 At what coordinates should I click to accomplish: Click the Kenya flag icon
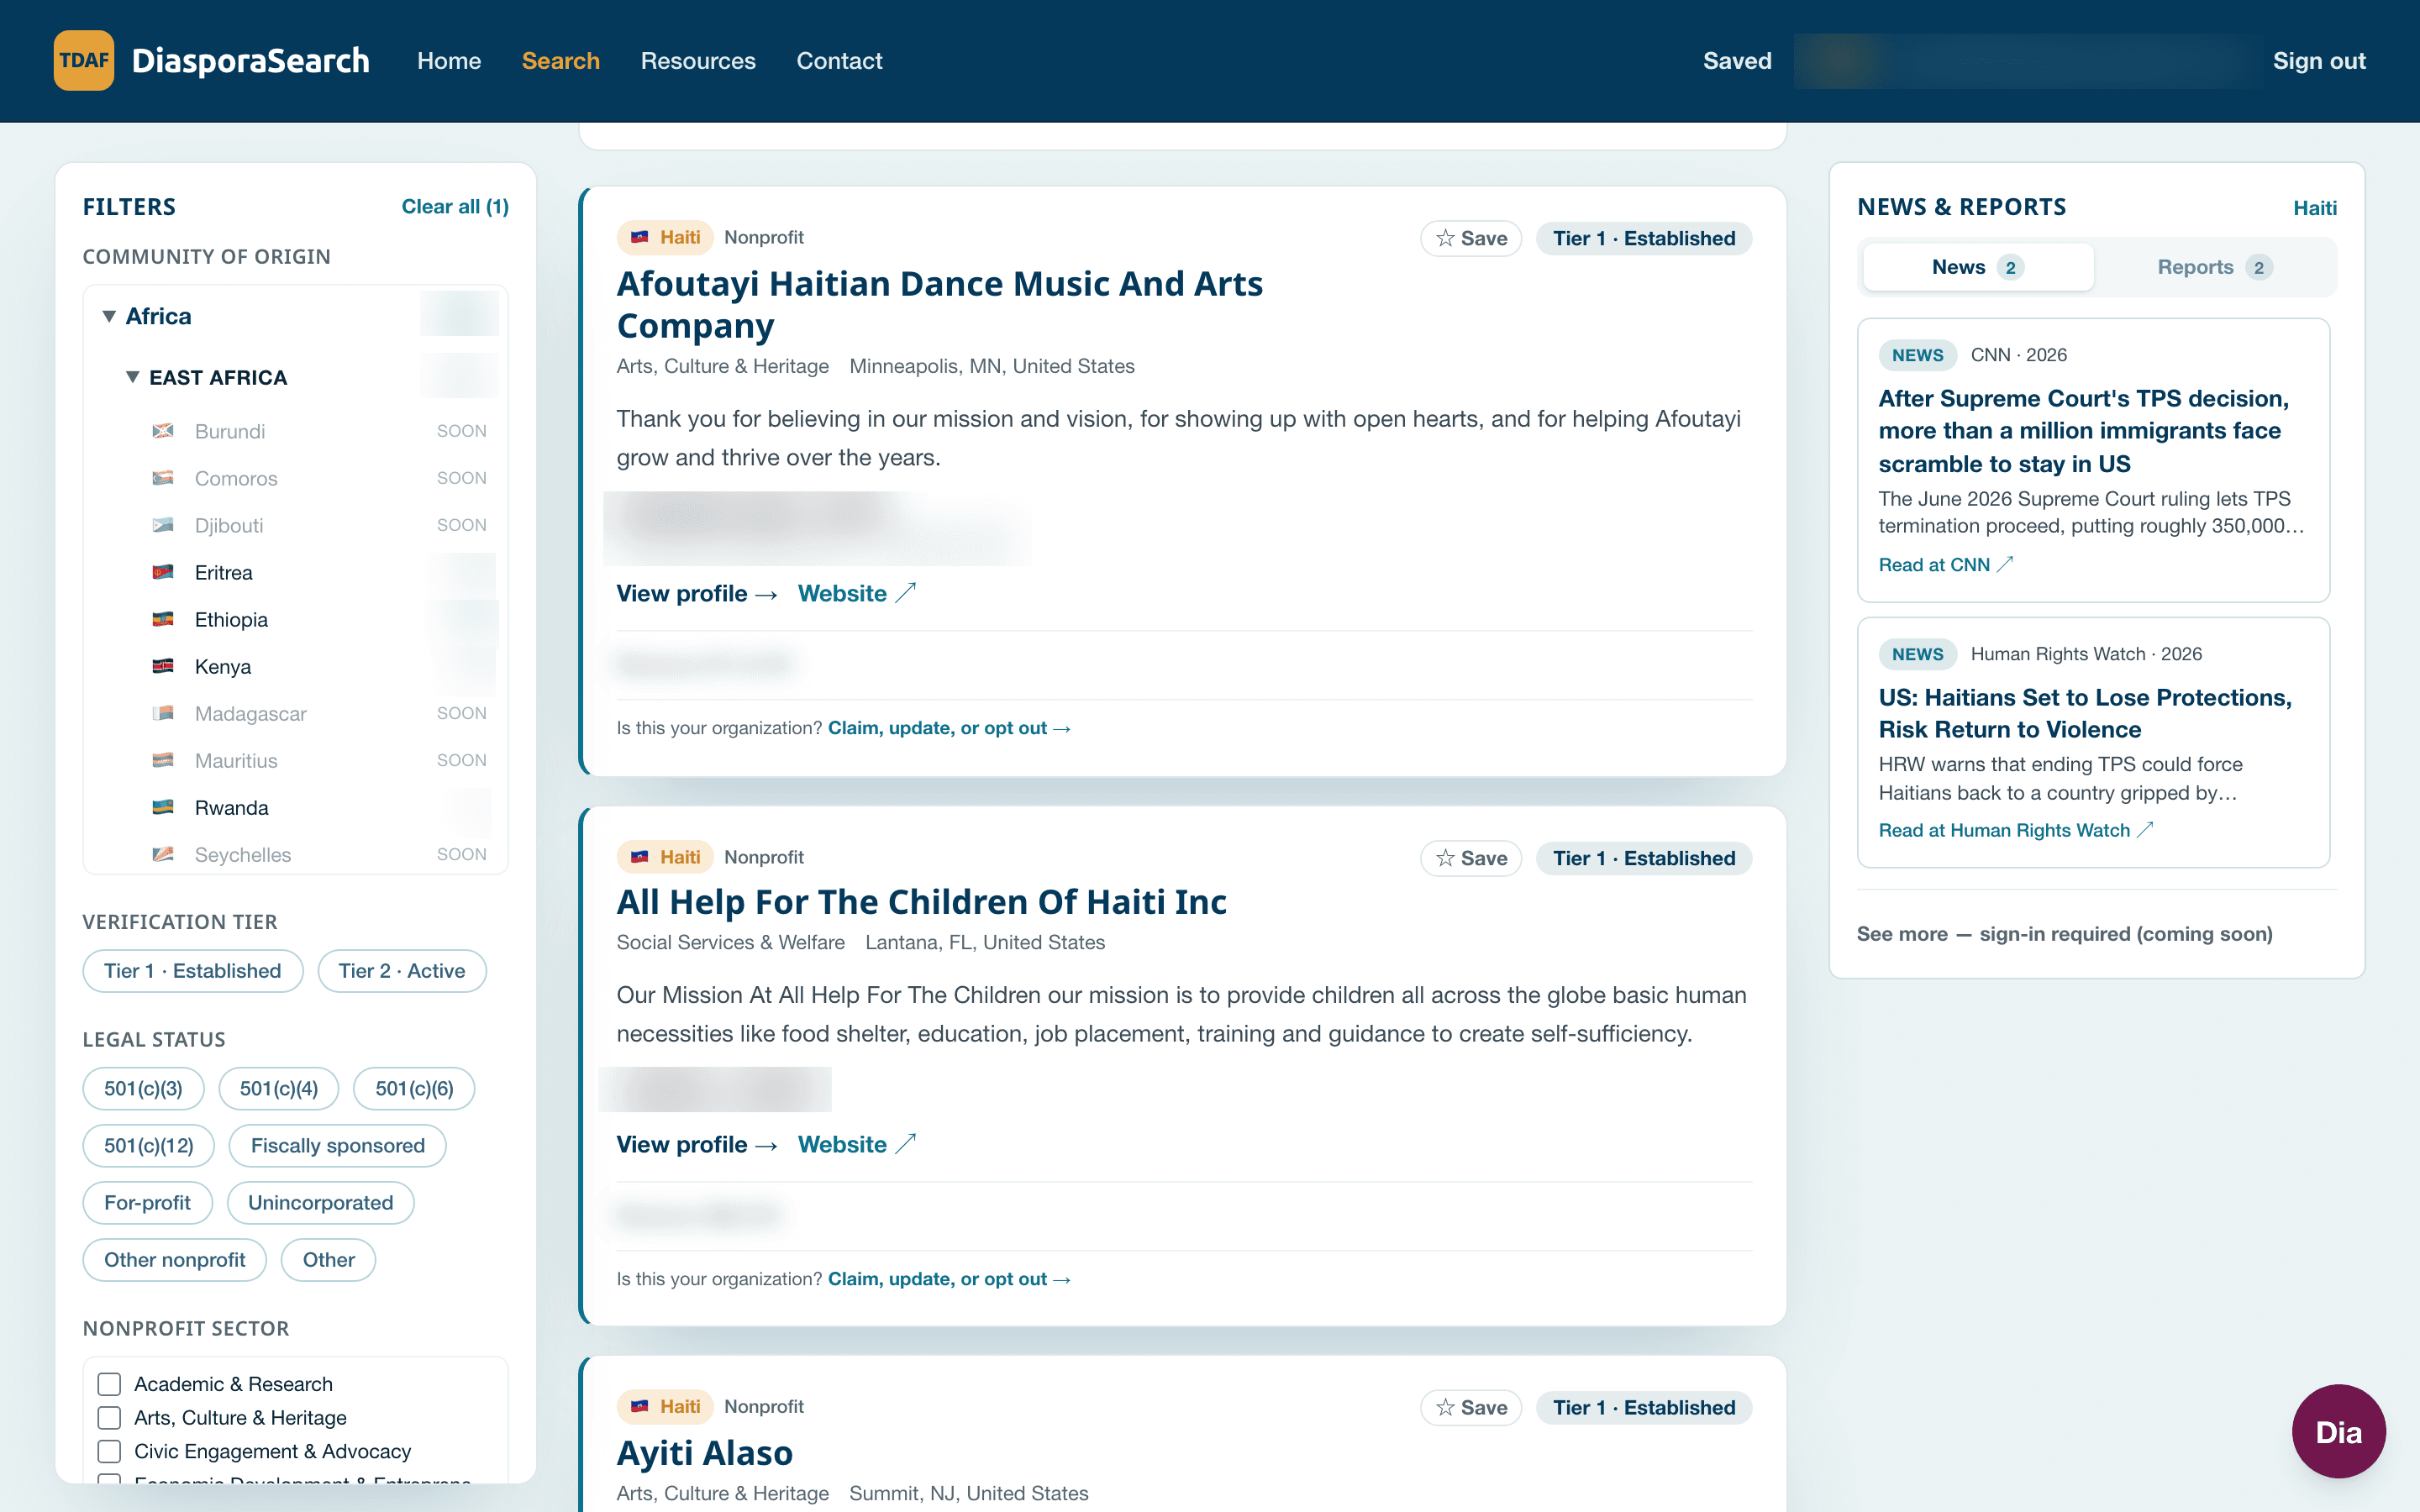point(163,666)
